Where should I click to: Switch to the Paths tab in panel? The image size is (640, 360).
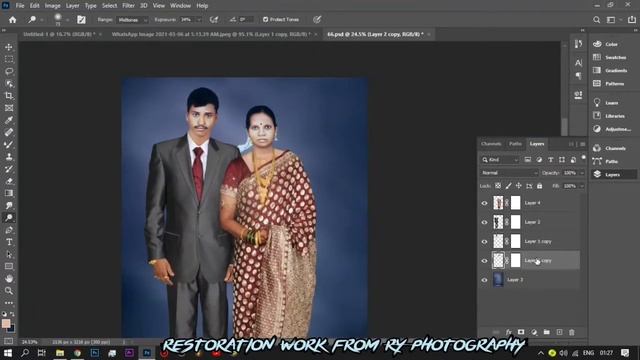[515, 144]
